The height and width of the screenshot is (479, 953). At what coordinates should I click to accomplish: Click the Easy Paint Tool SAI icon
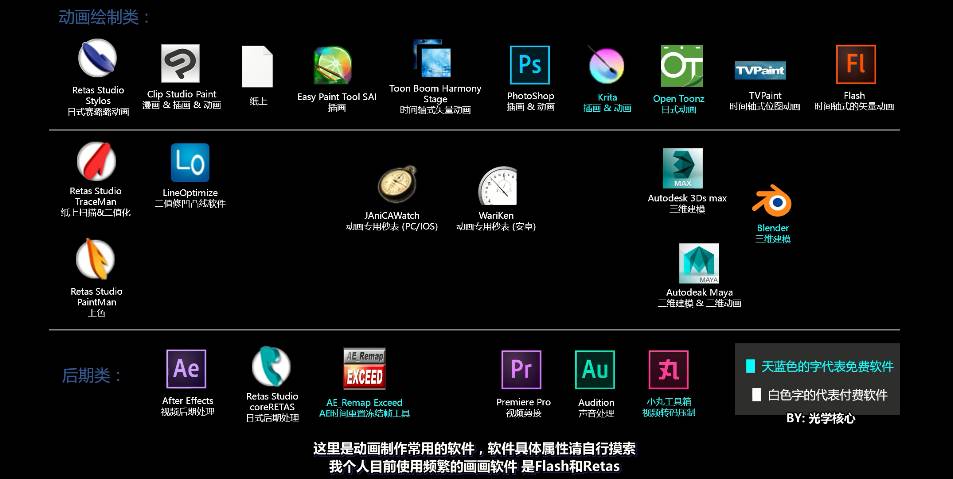tap(332, 66)
